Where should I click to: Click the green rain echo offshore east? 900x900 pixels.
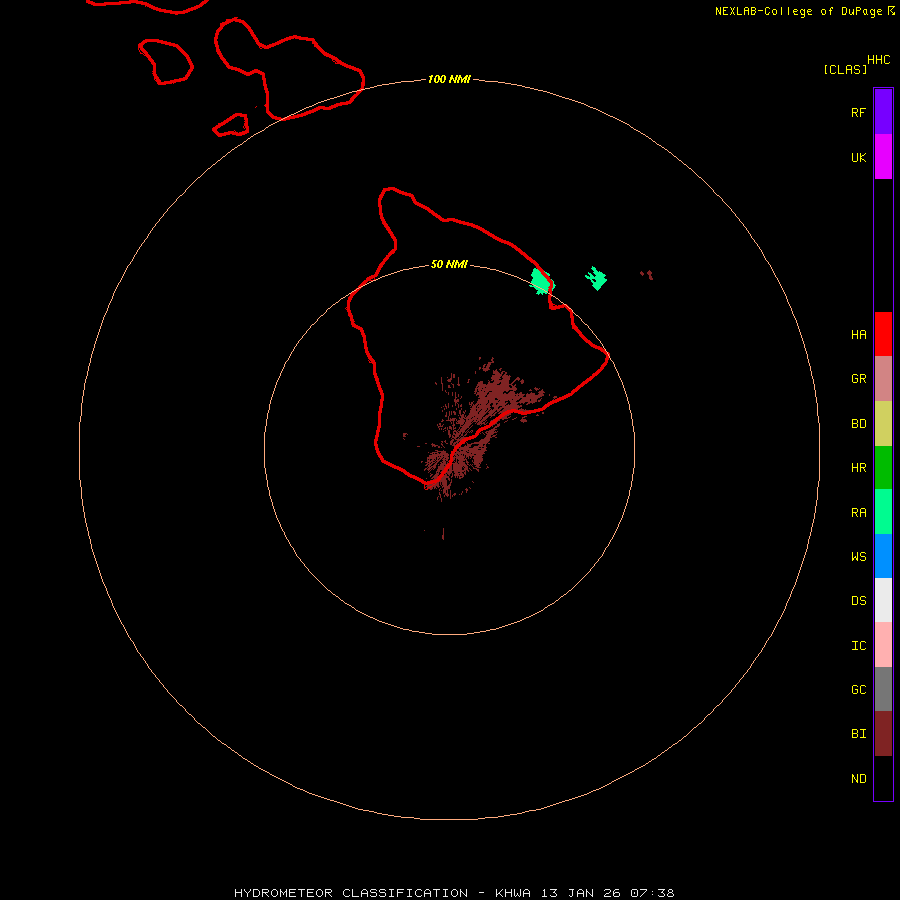click(x=596, y=278)
